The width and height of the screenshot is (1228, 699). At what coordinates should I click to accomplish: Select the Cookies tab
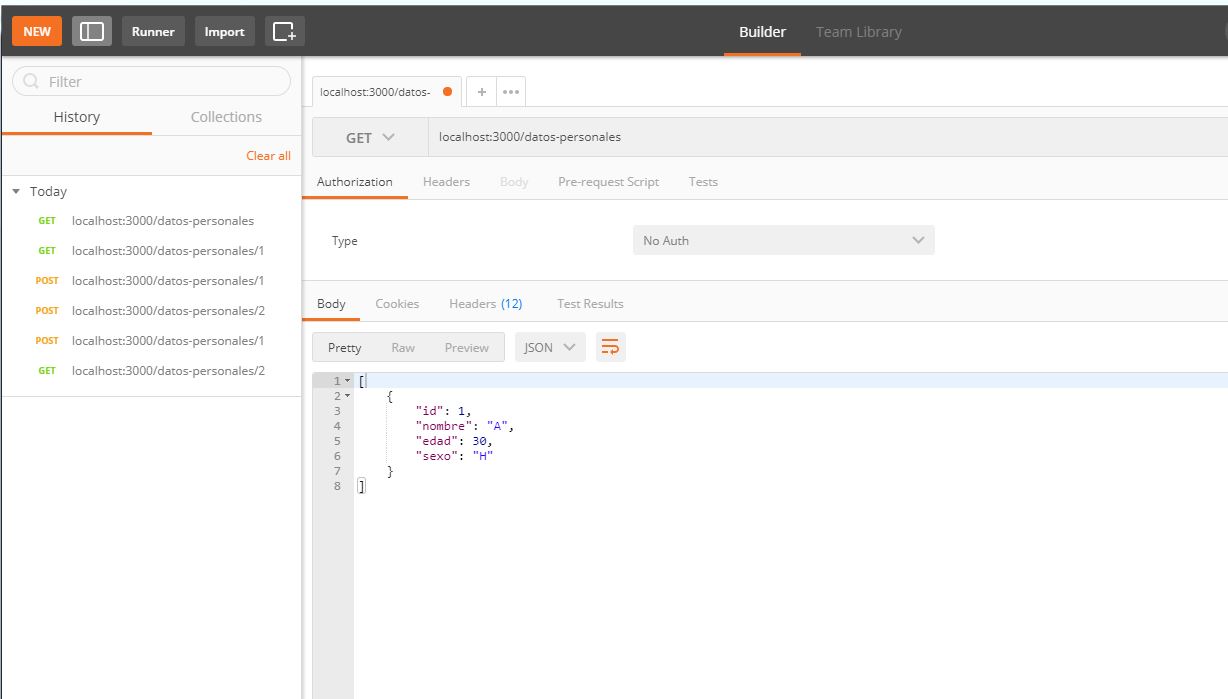click(x=397, y=304)
